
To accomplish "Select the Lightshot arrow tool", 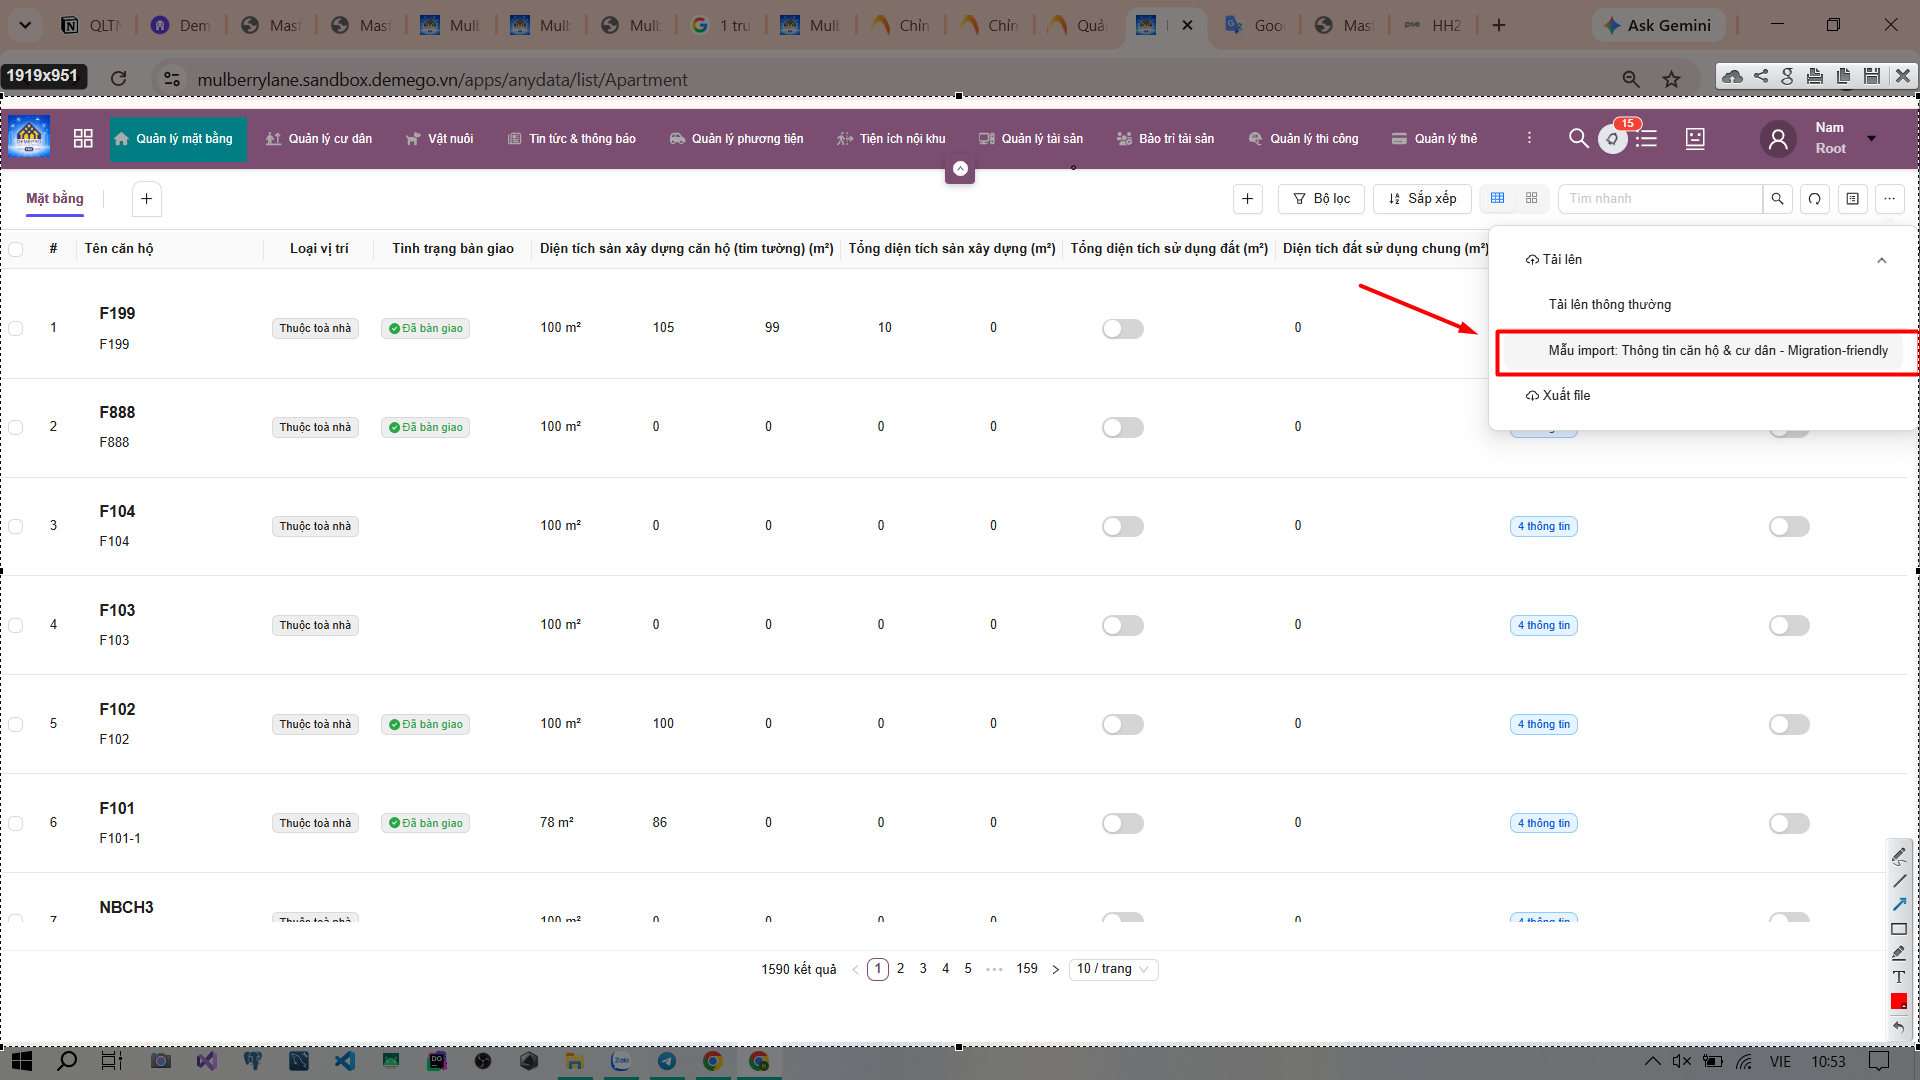I will (1899, 904).
